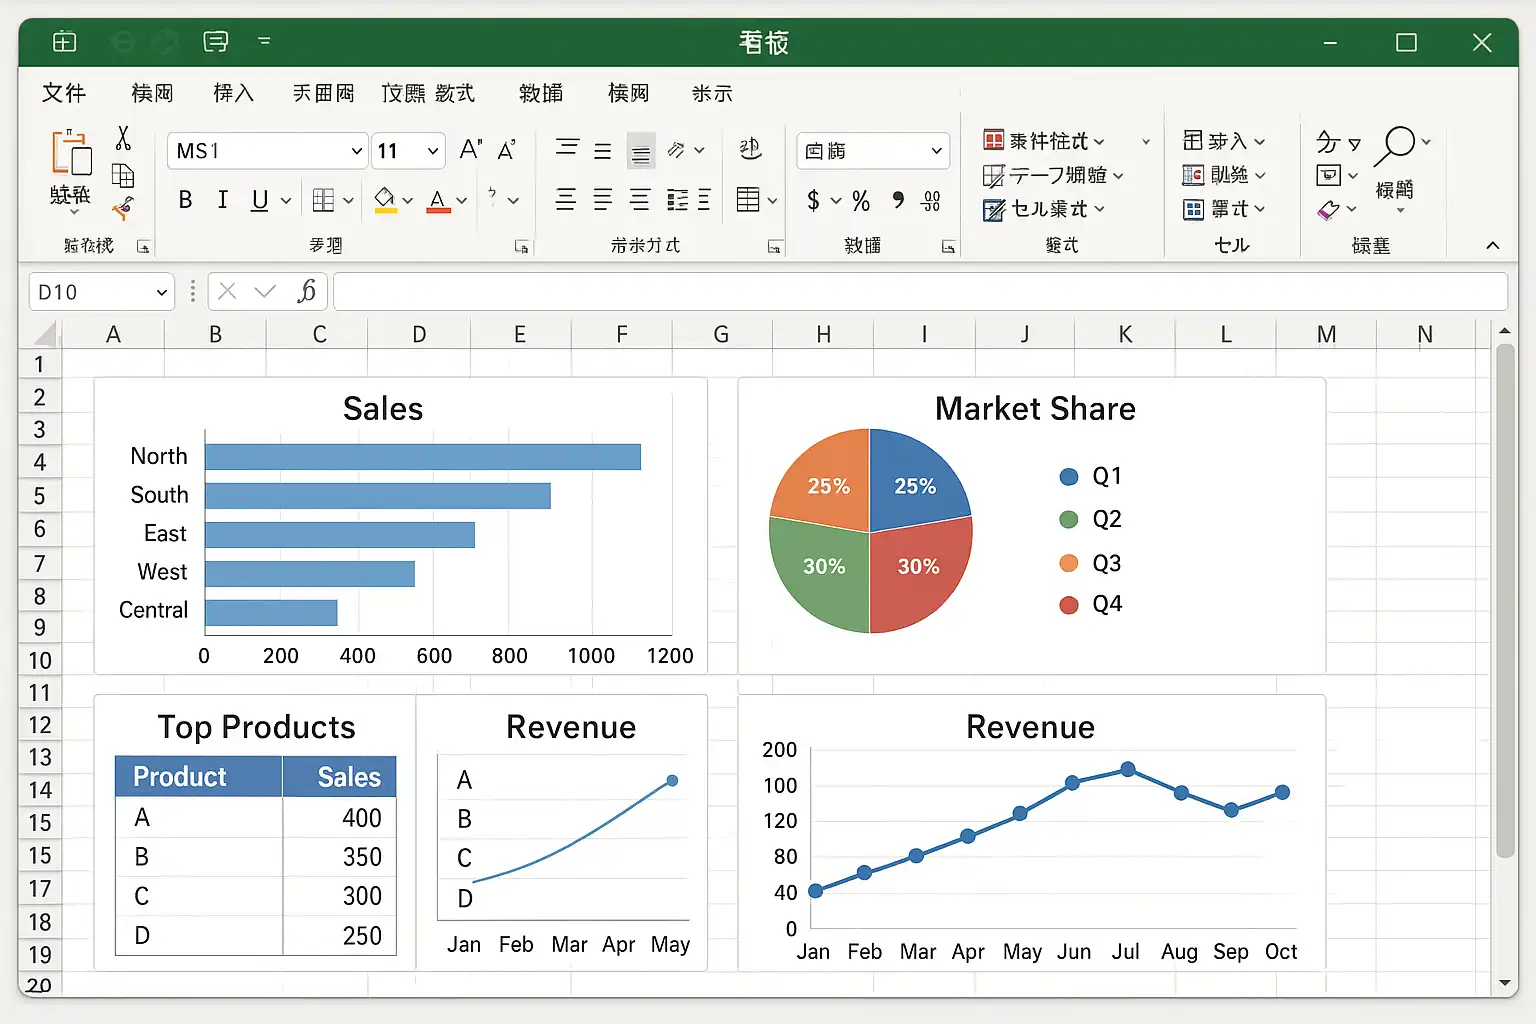Viewport: 1536px width, 1024px height.
Task: Open the 文件 menu tab
Action: click(x=64, y=93)
